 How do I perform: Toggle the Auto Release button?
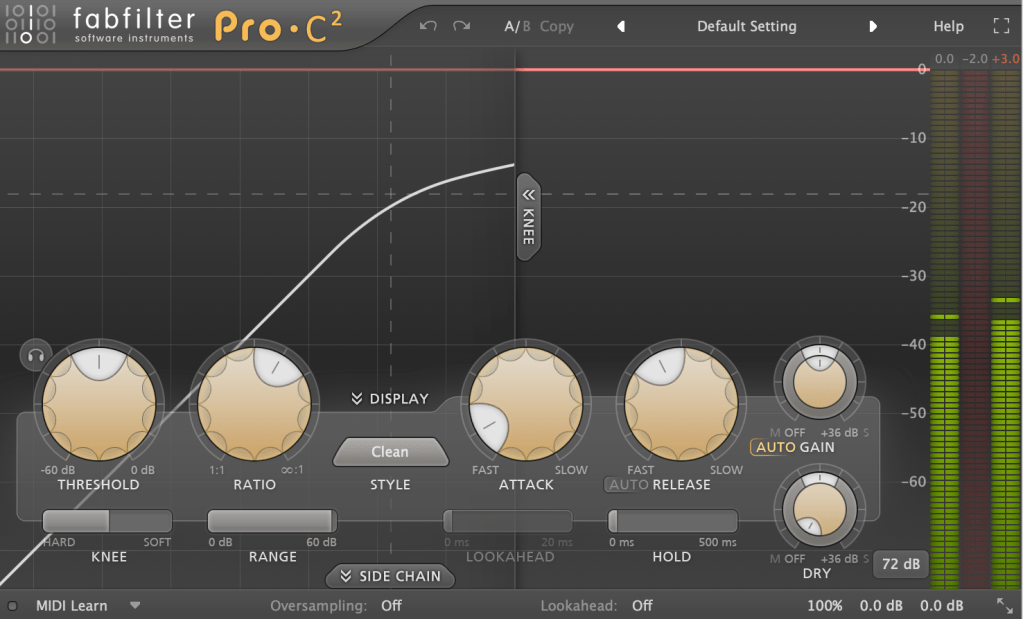(x=628, y=485)
